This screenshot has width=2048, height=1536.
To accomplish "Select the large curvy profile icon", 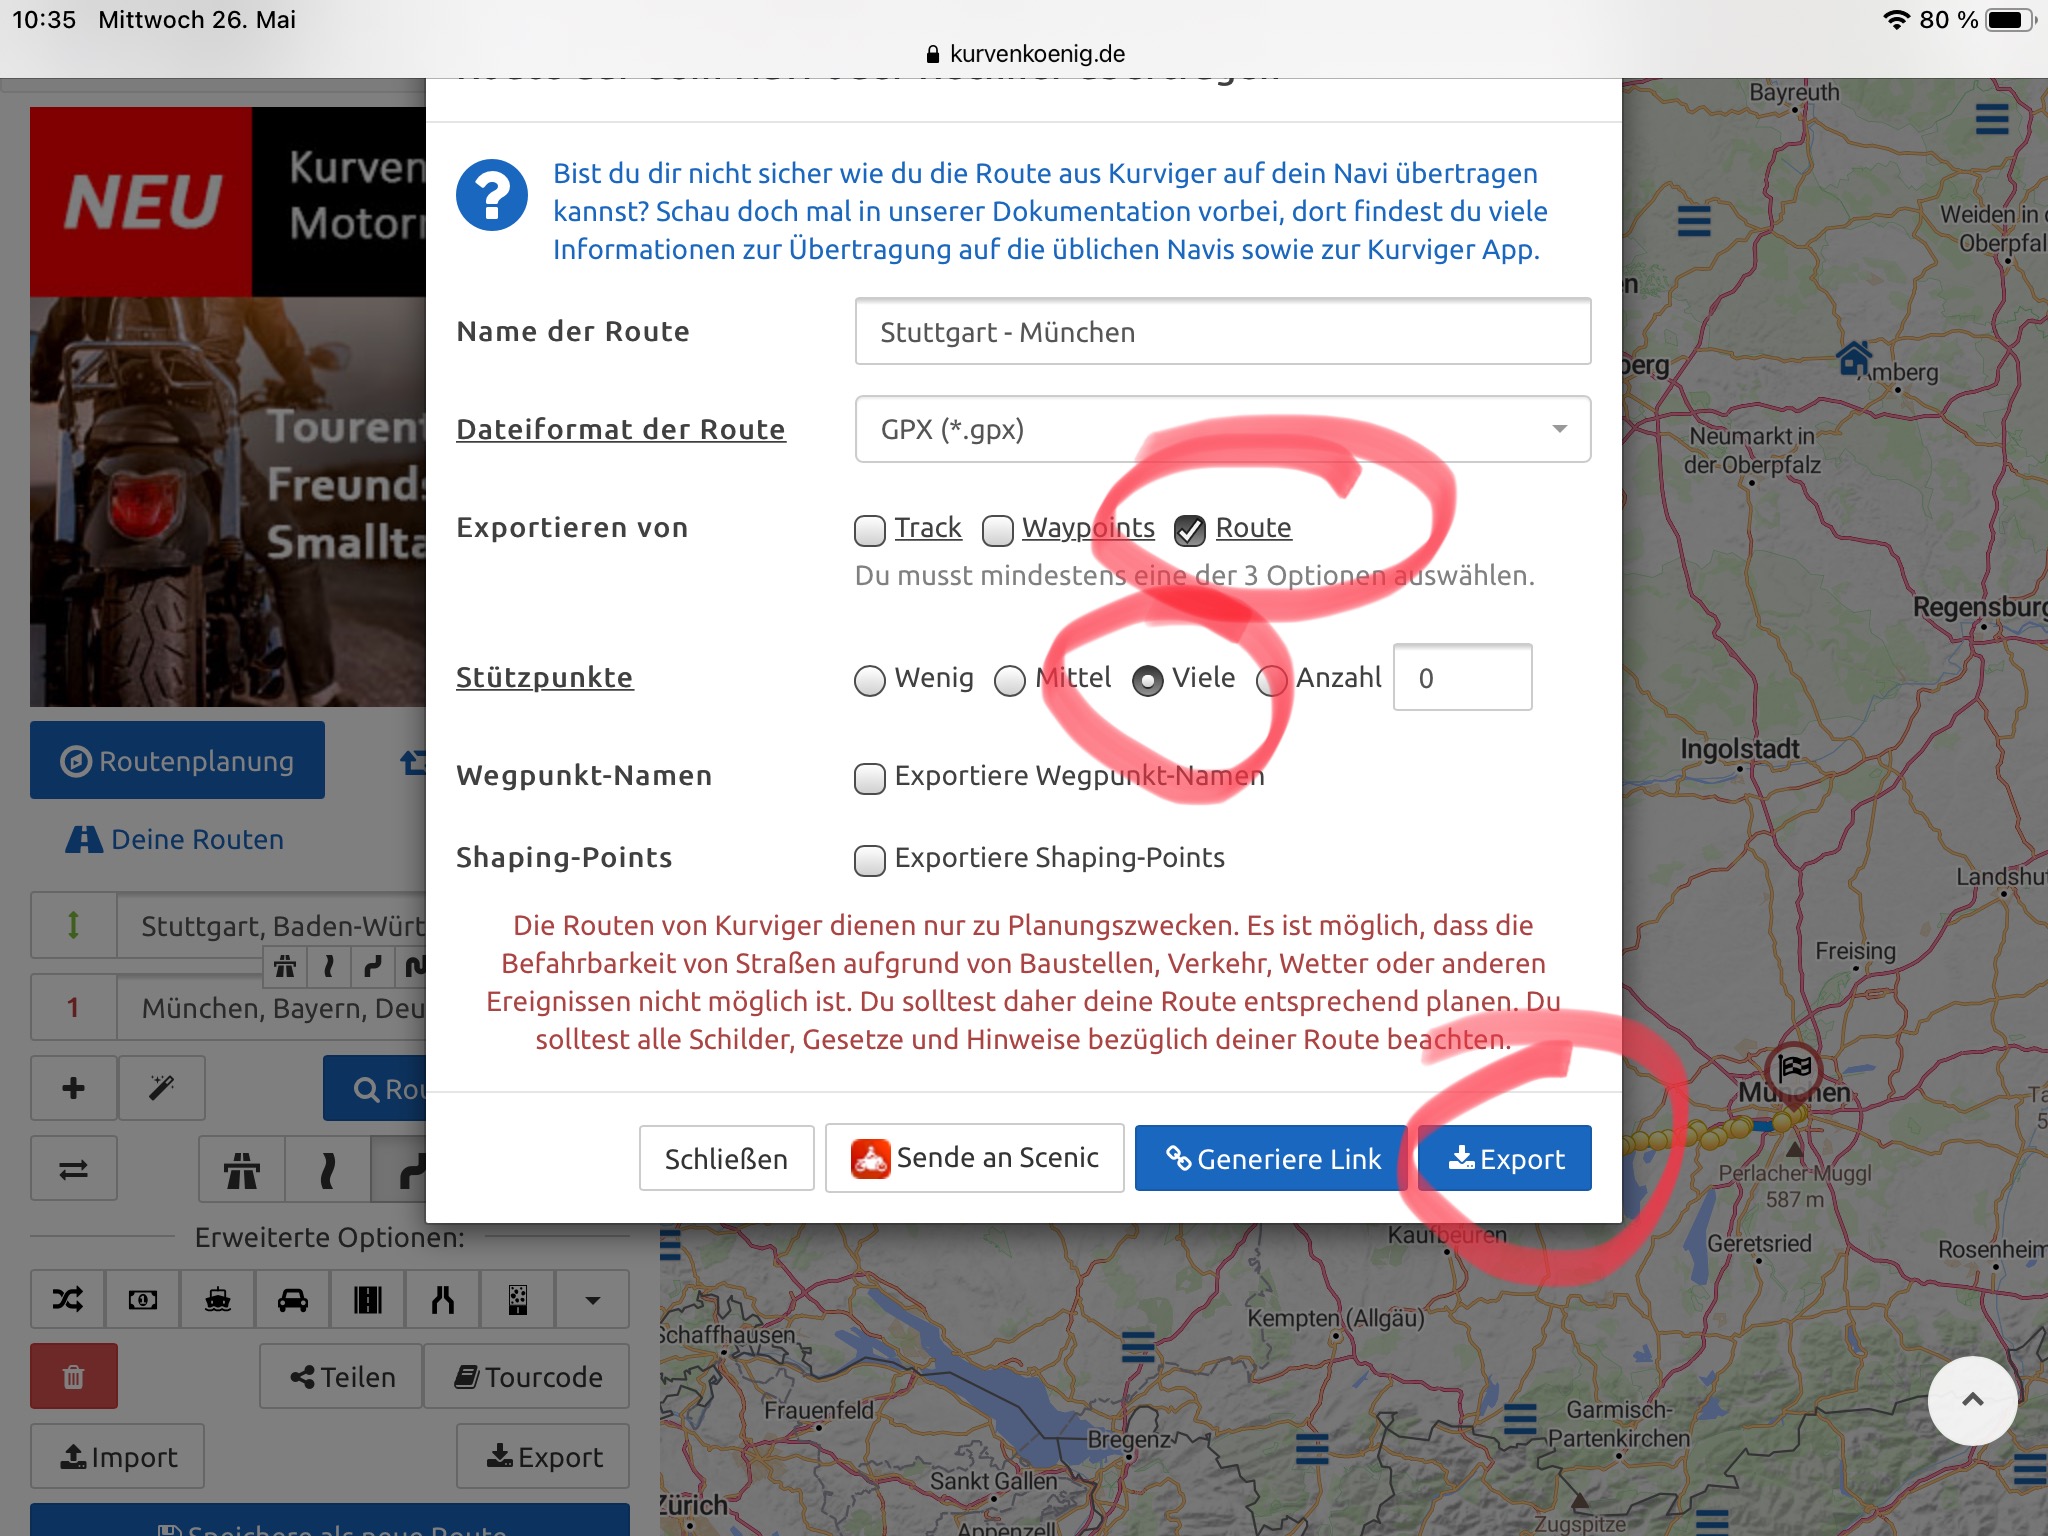I will tap(400, 1168).
